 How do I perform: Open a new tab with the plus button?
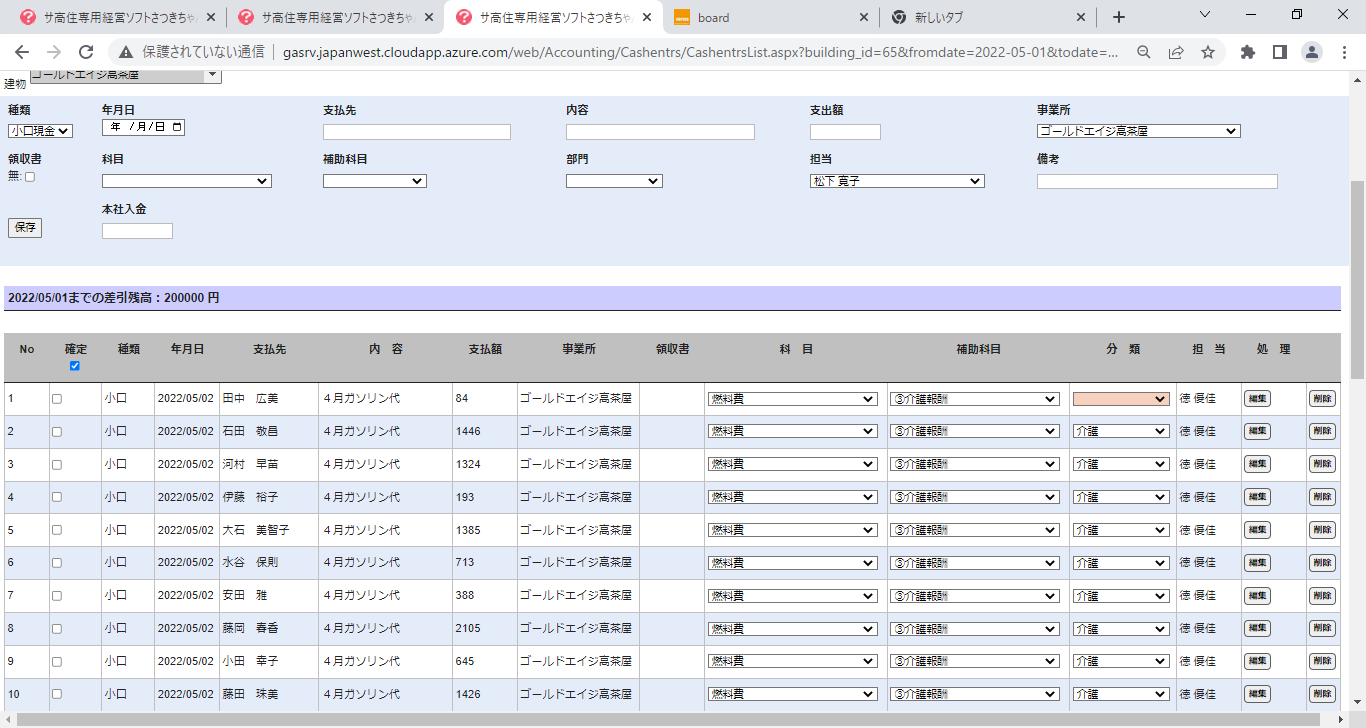tap(1118, 17)
